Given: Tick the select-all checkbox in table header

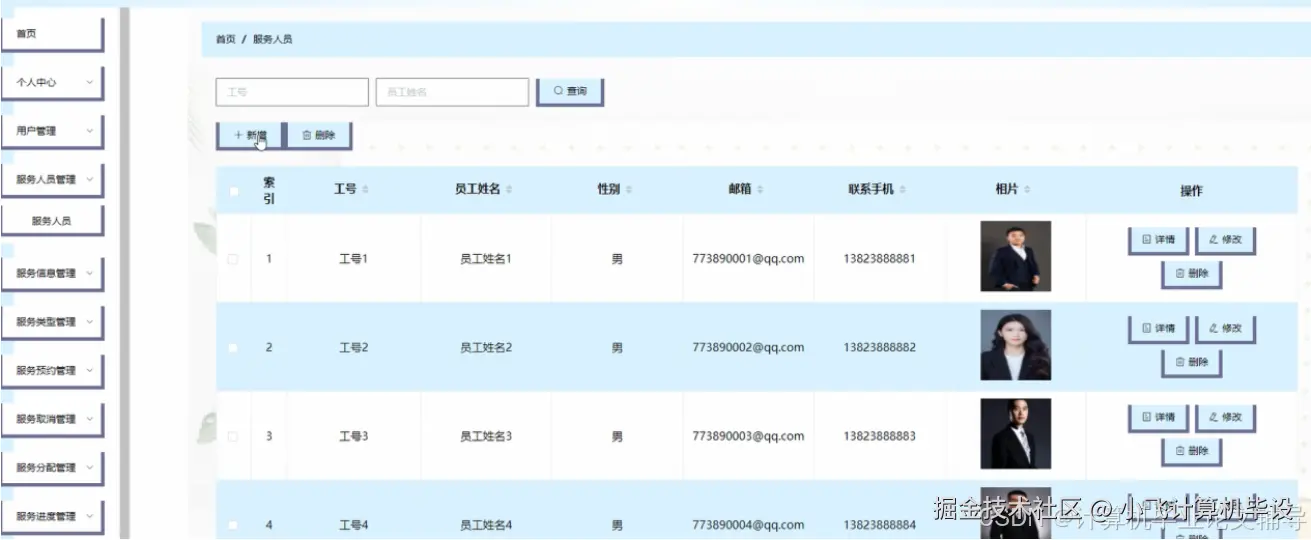Looking at the screenshot, I should click(x=234, y=192).
